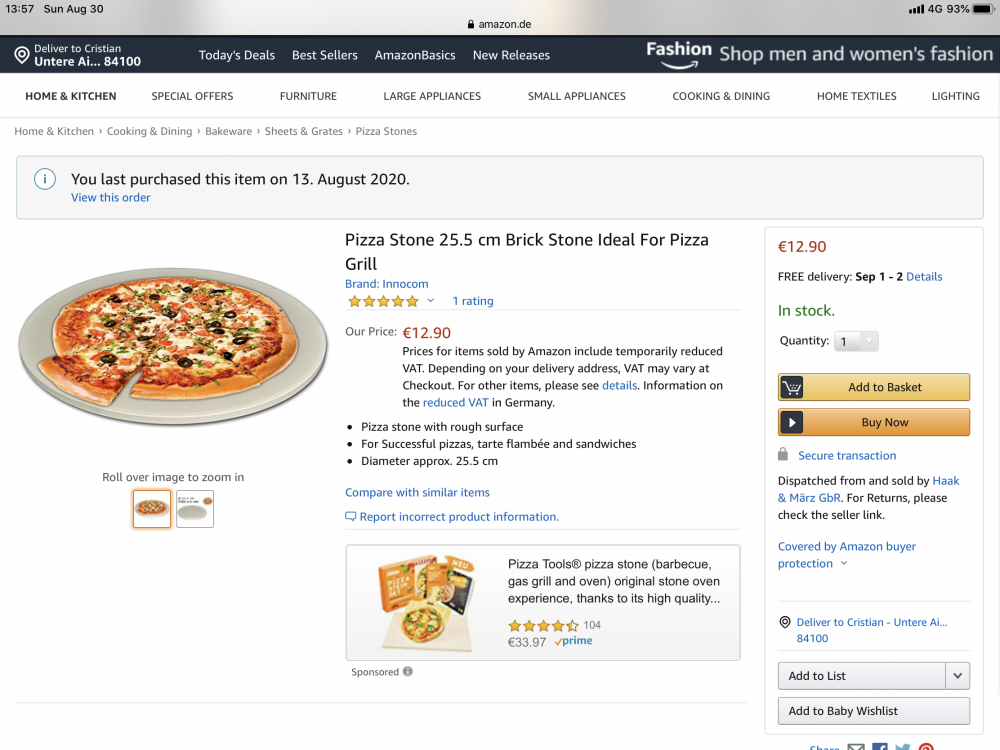
Task: Click the Sponsored info icon
Action: [408, 672]
